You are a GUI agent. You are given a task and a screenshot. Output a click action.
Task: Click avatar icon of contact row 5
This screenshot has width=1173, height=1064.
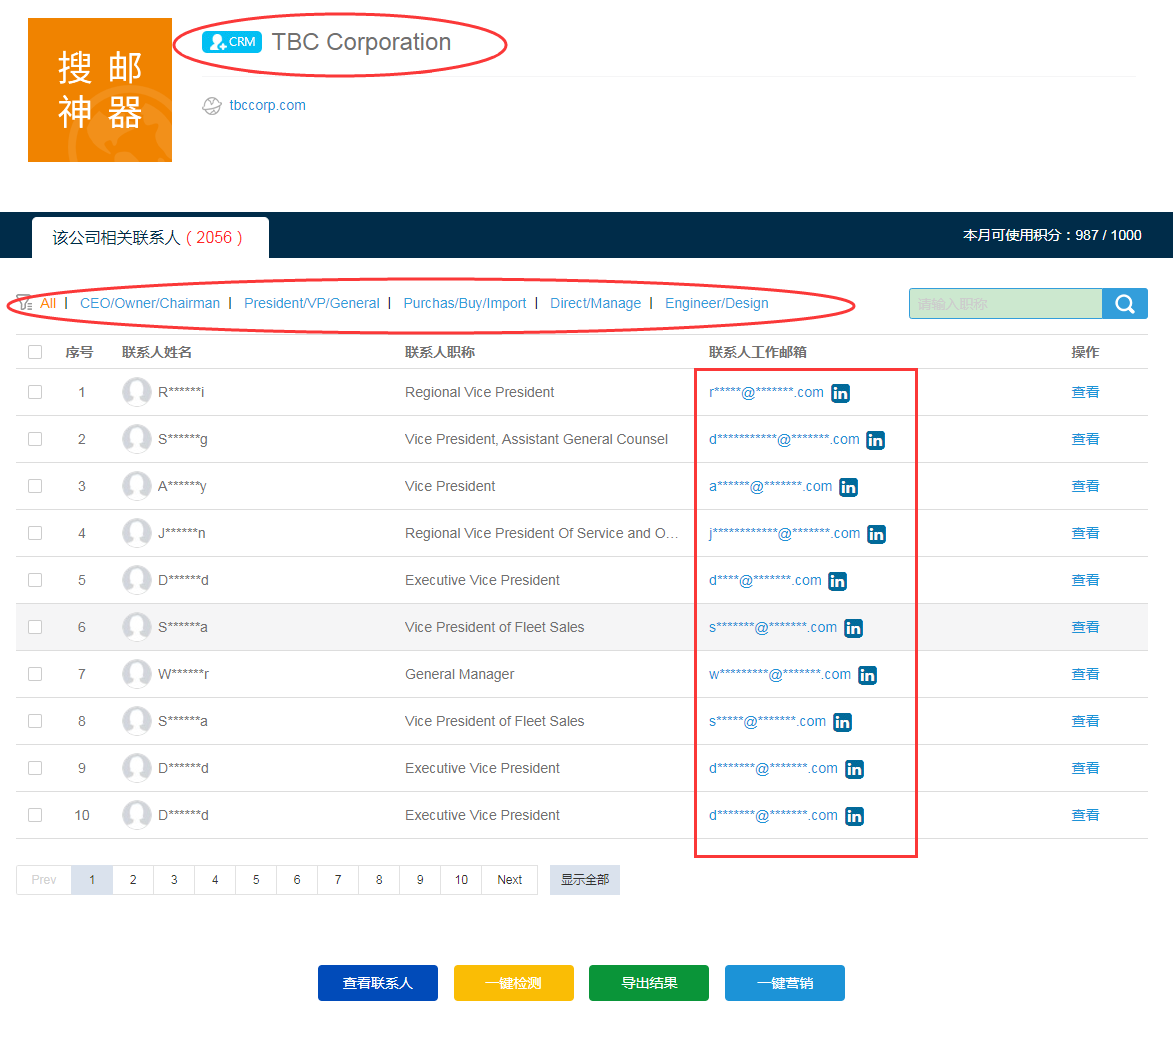[137, 580]
